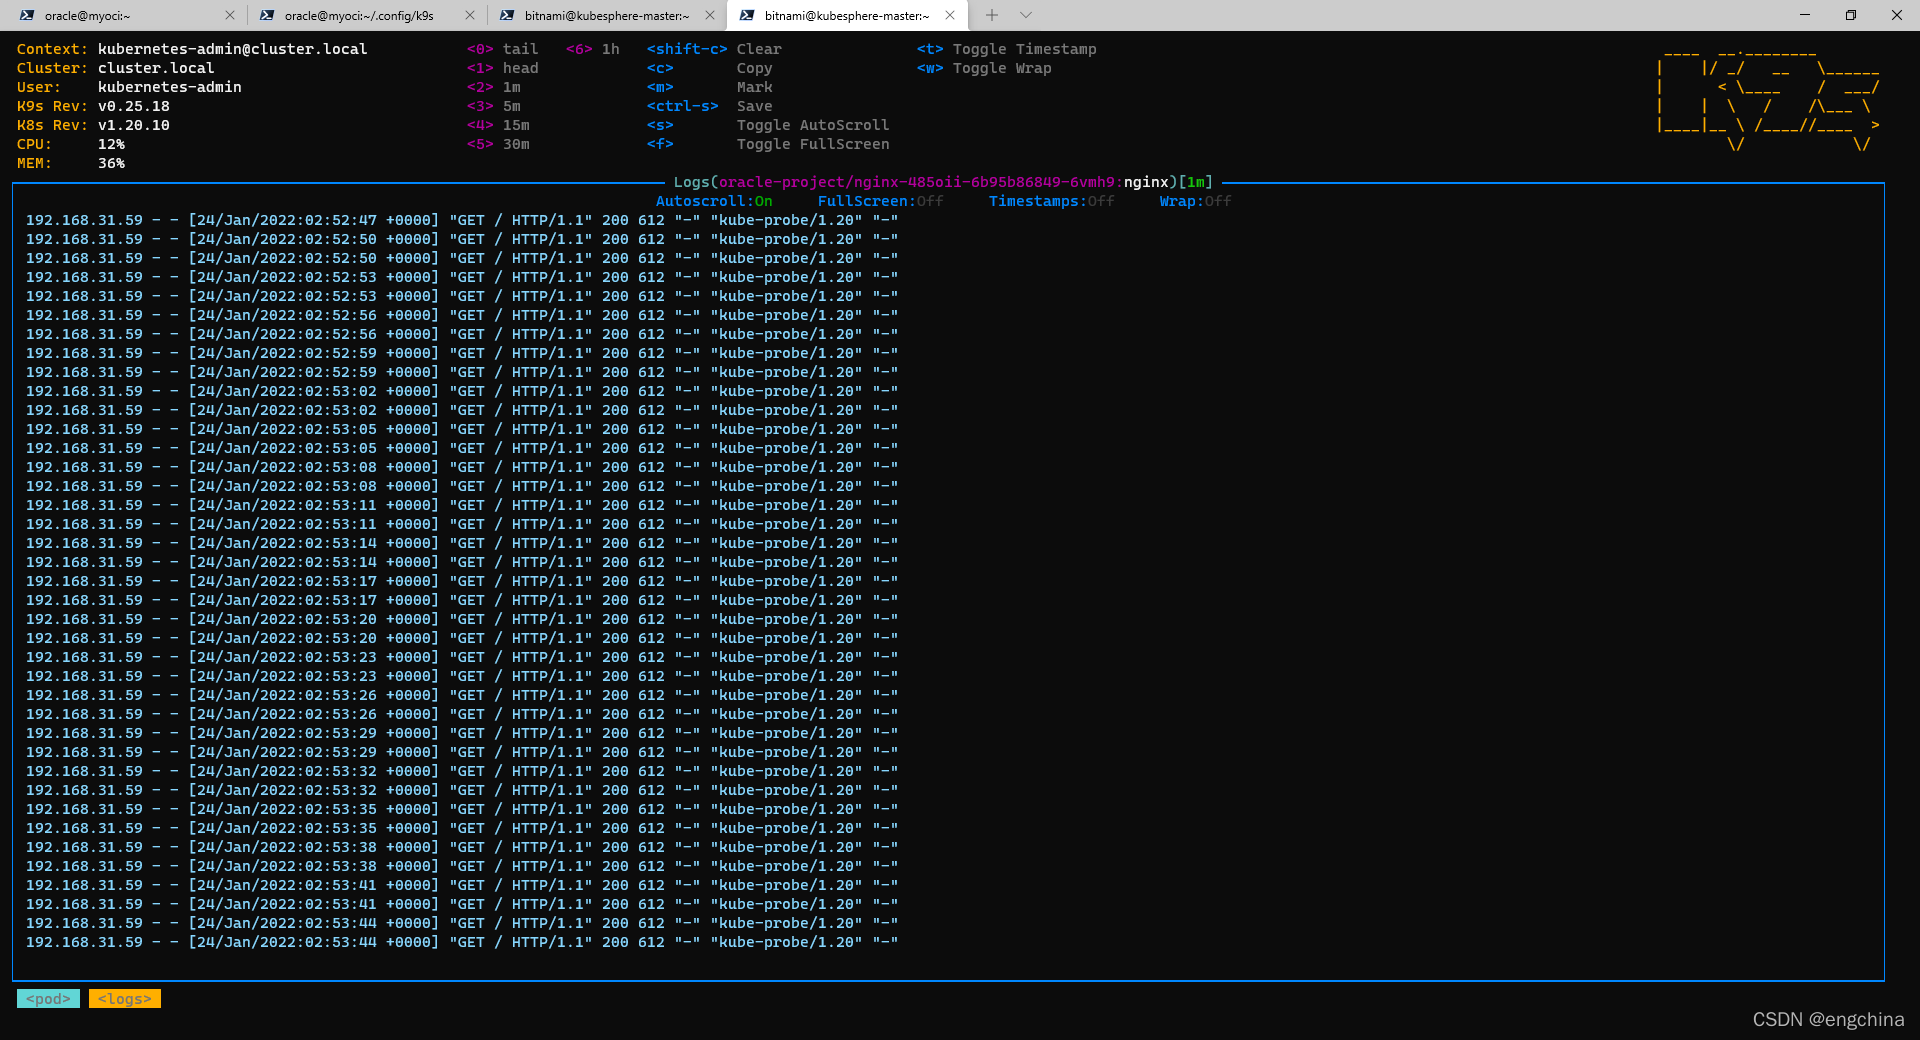1920x1040 pixels.
Task: Click the Timestamps:Off indicator
Action: coord(1051,201)
